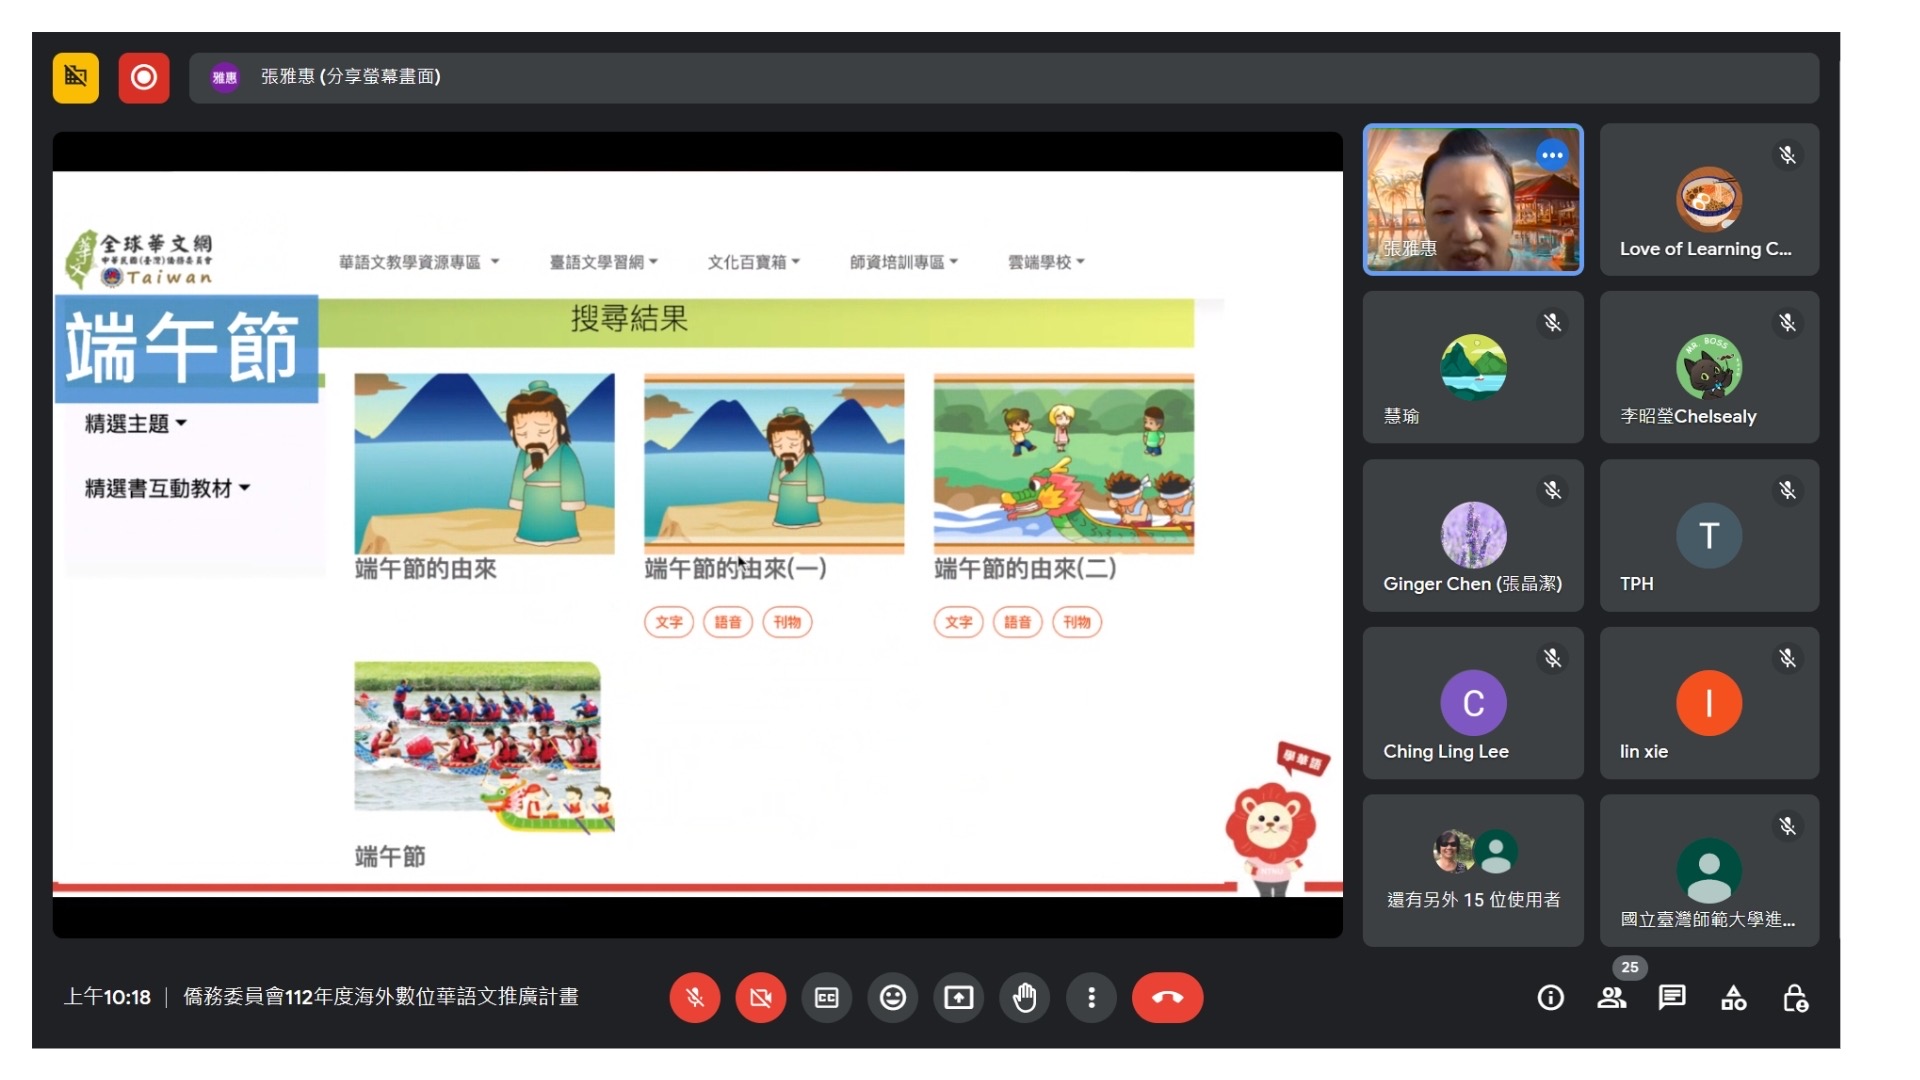Image resolution: width=1920 pixels, height=1080 pixels.
Task: Open the blue options menu on 張雅惠's tile
Action: [x=1552, y=155]
